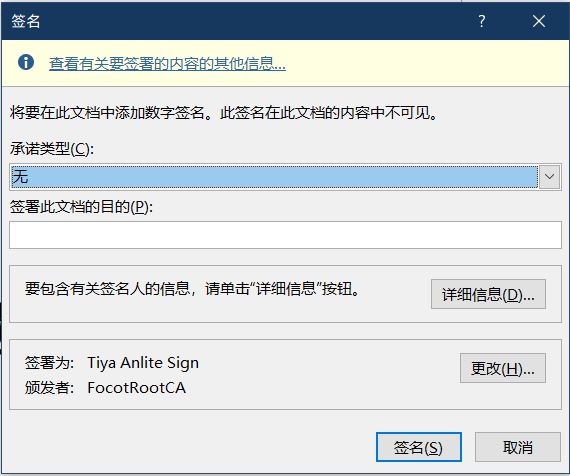Image resolution: width=570 pixels, height=476 pixels.
Task: Open the 查看有关要签署的内容的其他信息 link
Action: pos(167,64)
